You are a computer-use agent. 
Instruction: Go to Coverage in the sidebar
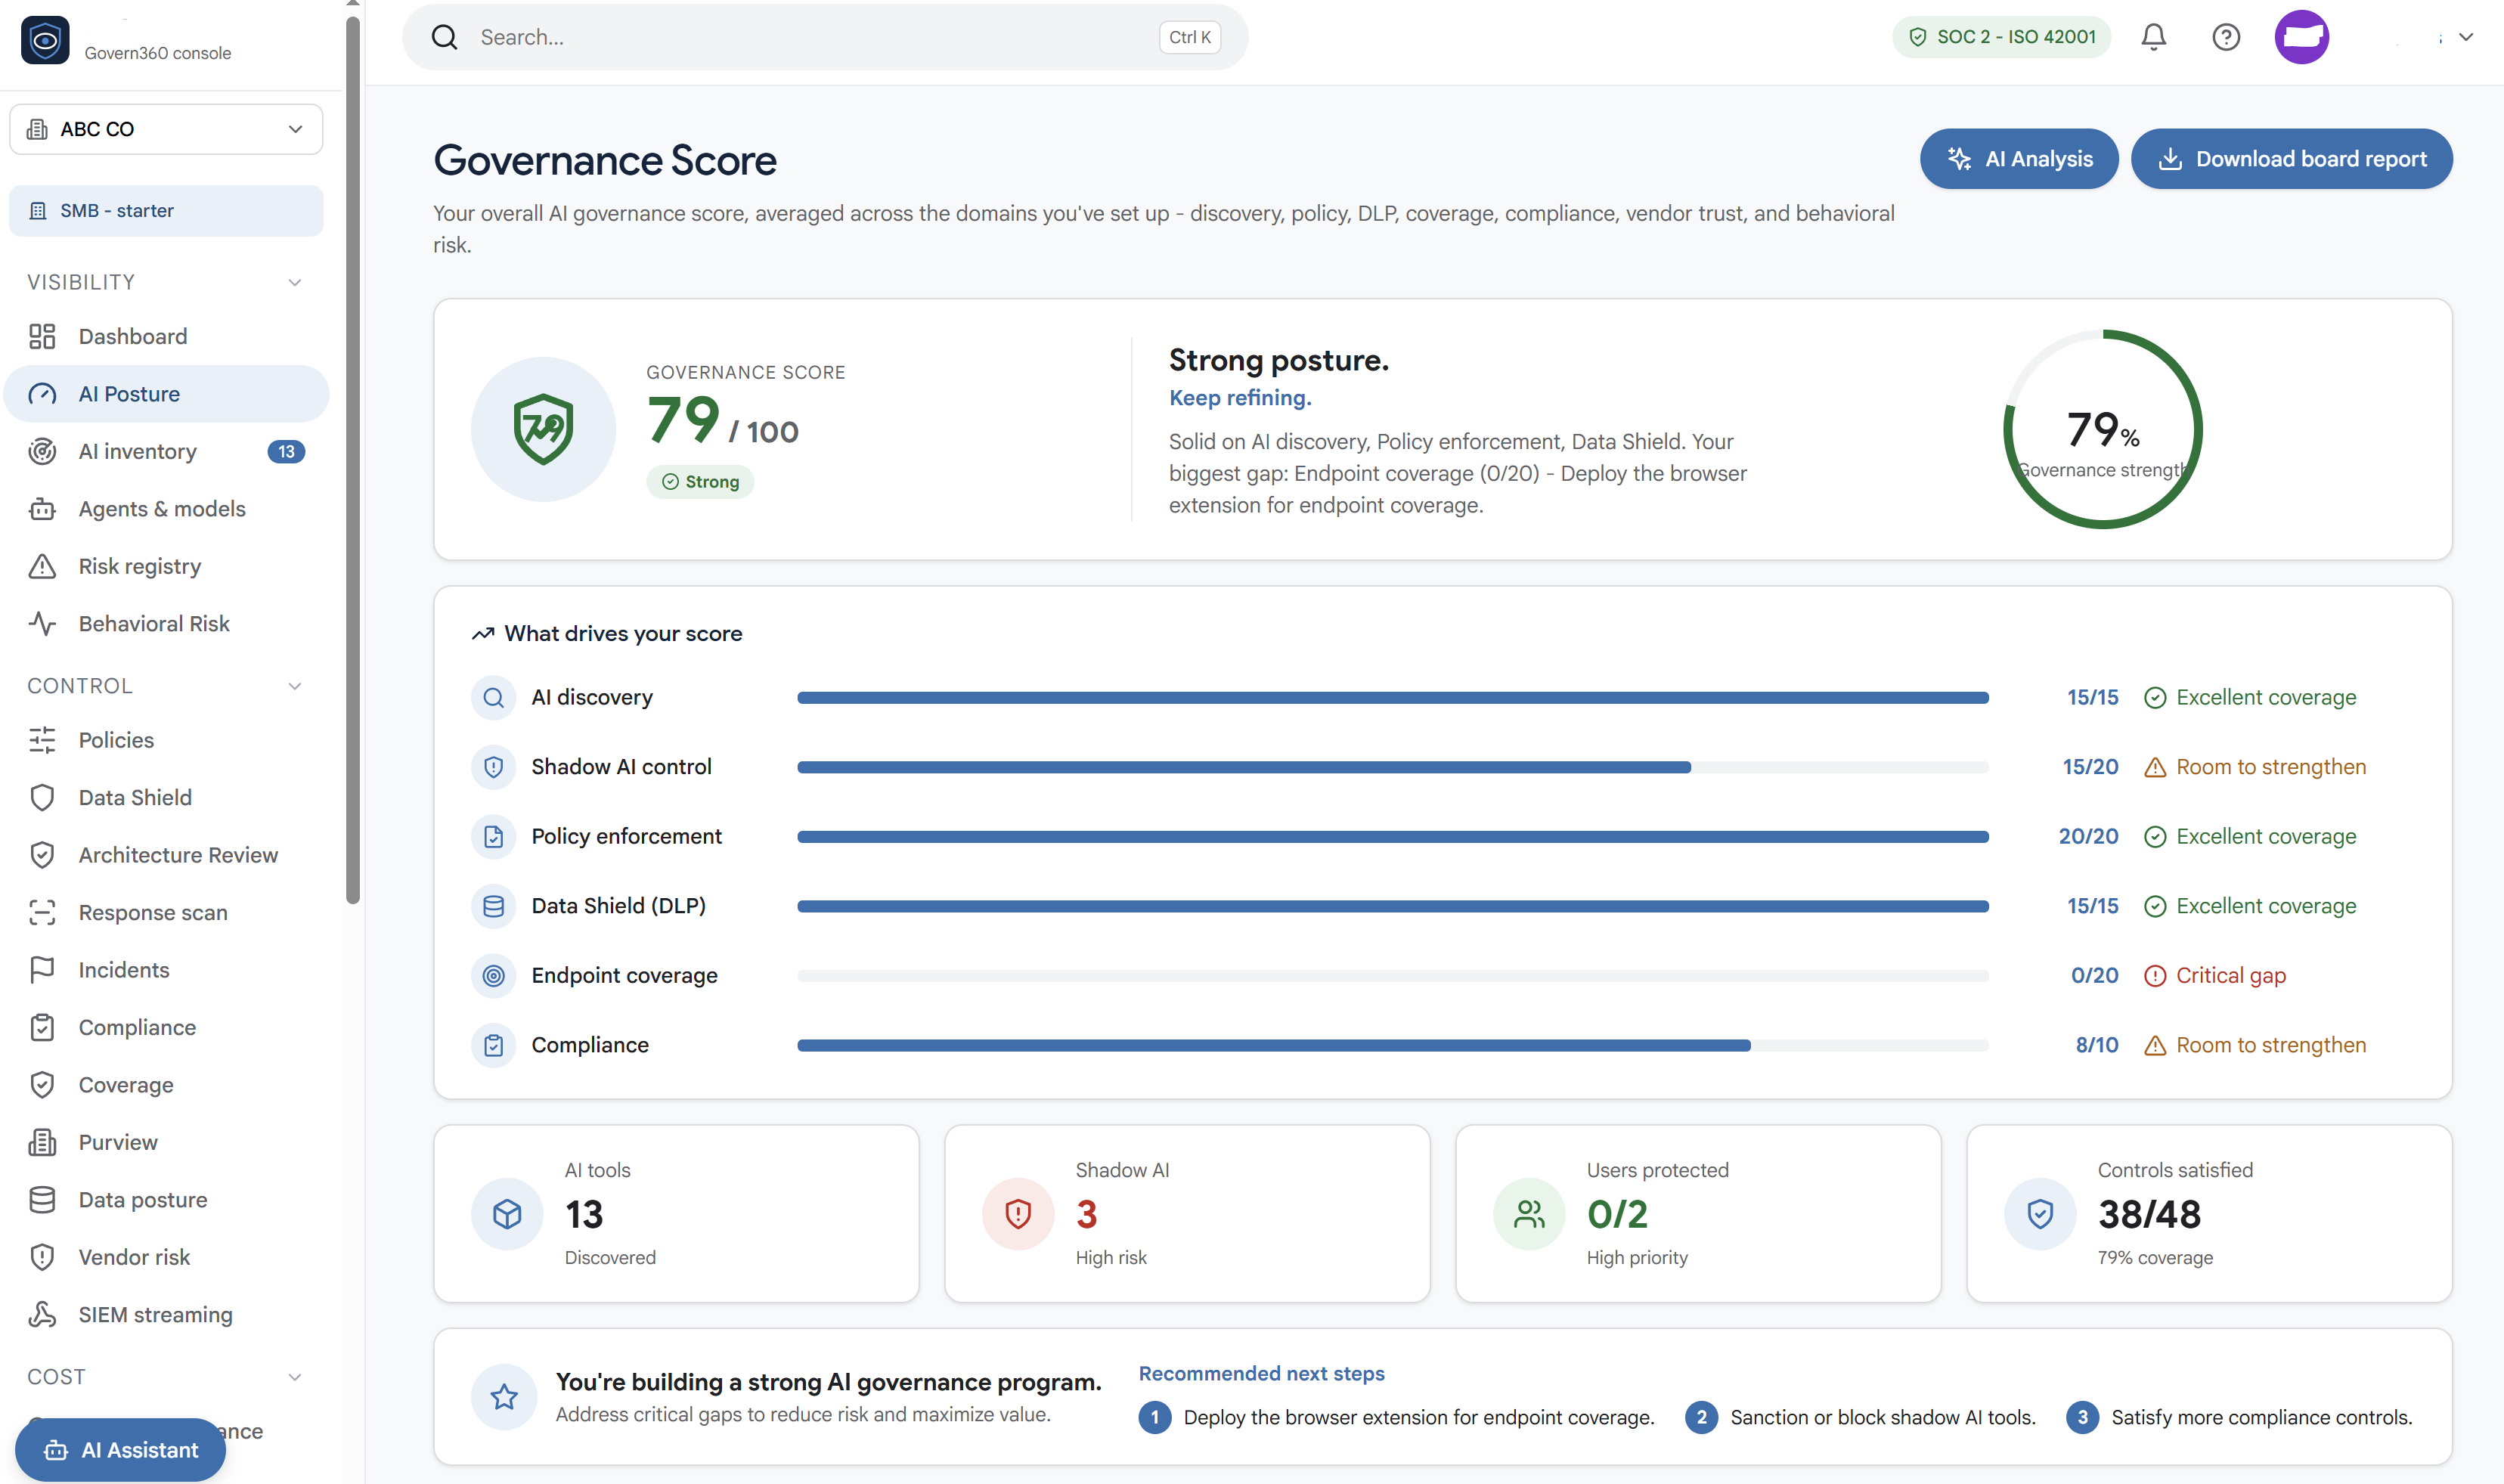[166, 1085]
